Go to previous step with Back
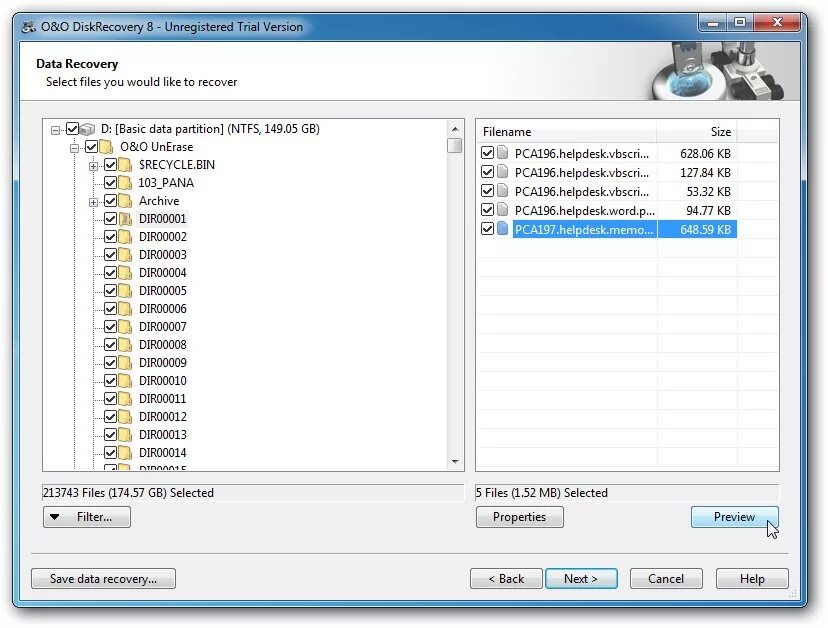Screen dimensions: 828x628 point(506,578)
